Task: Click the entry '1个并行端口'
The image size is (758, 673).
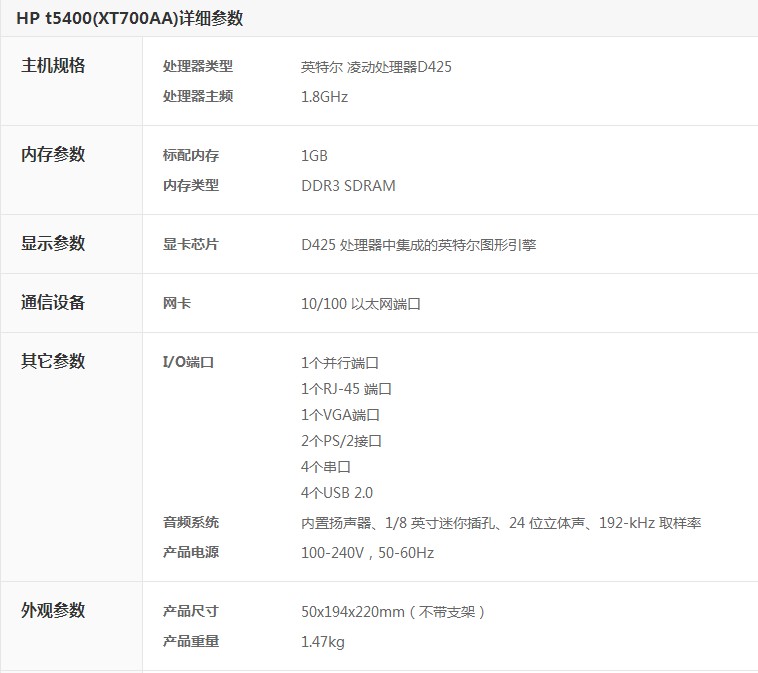Action: (x=340, y=363)
